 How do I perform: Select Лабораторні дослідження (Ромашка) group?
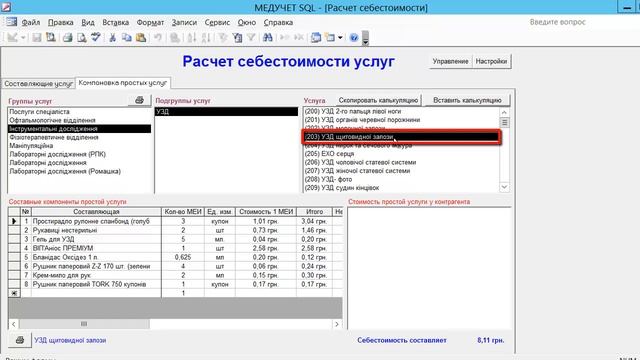pos(80,171)
